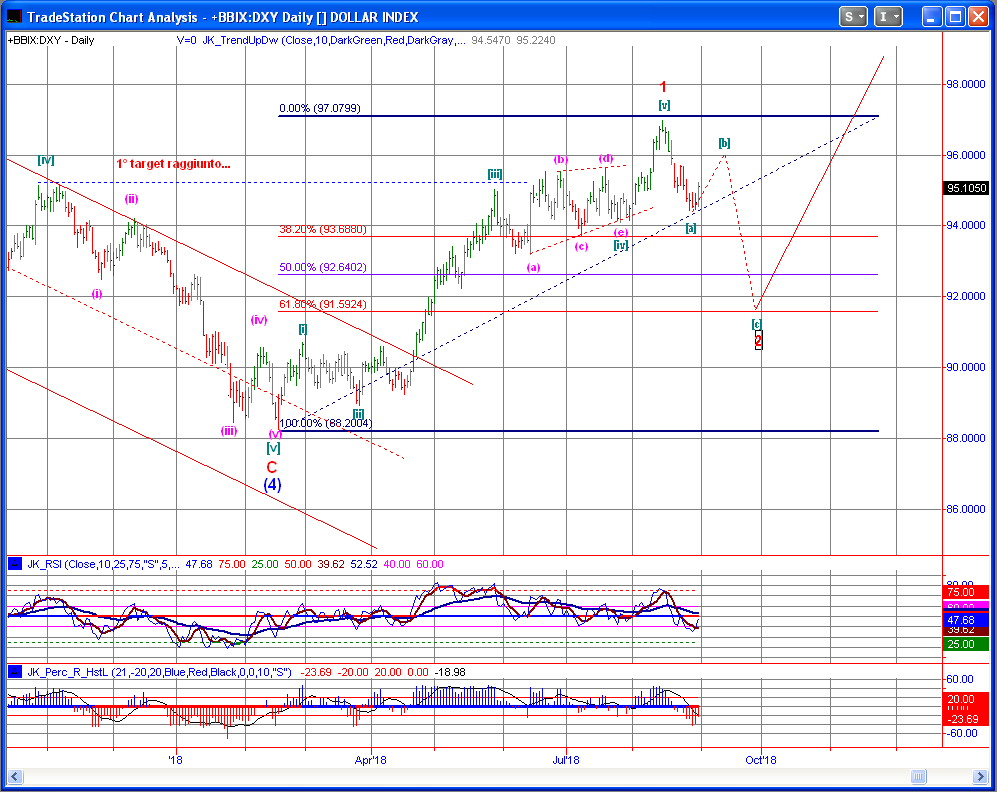Select the '100.00% (88.2004)' Fibonacci label

click(326, 423)
